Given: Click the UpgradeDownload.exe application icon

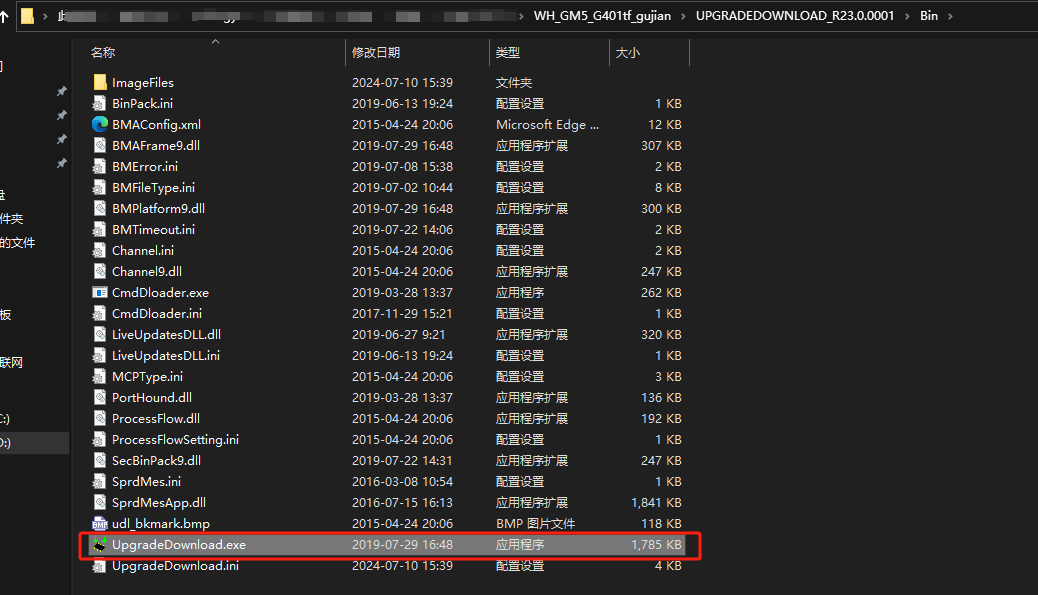Looking at the screenshot, I should [100, 545].
